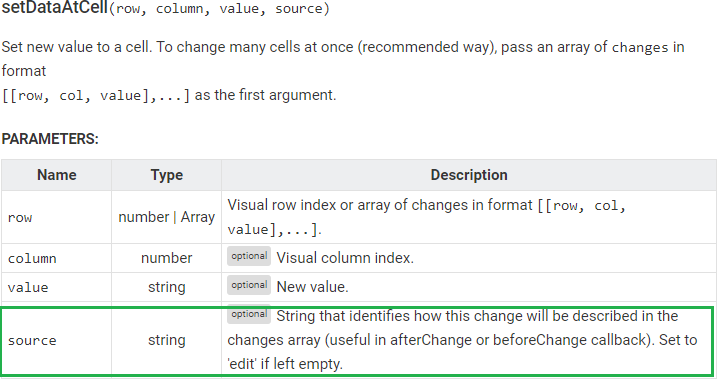Click the '[[row, col, value],...]' code in the intro
722x388 pixels.
[x=96, y=95]
